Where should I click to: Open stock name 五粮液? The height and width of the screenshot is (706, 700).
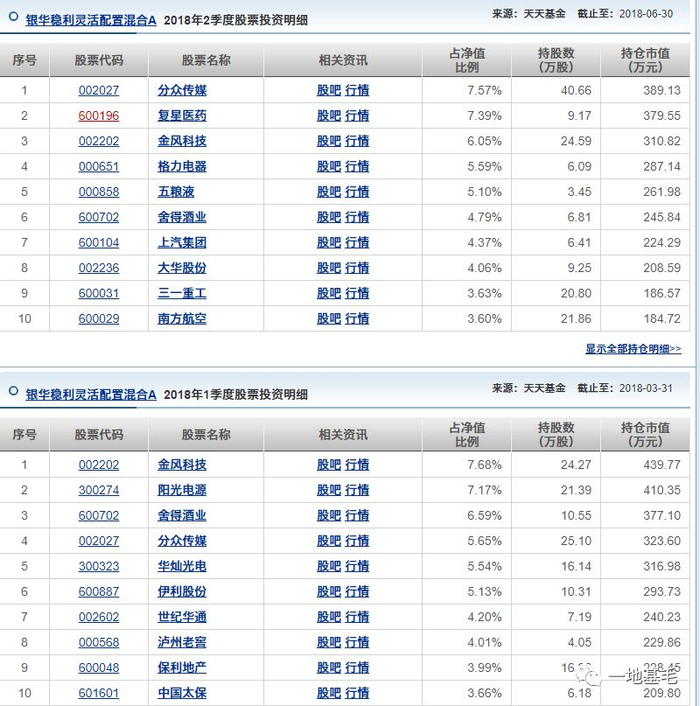tap(176, 192)
